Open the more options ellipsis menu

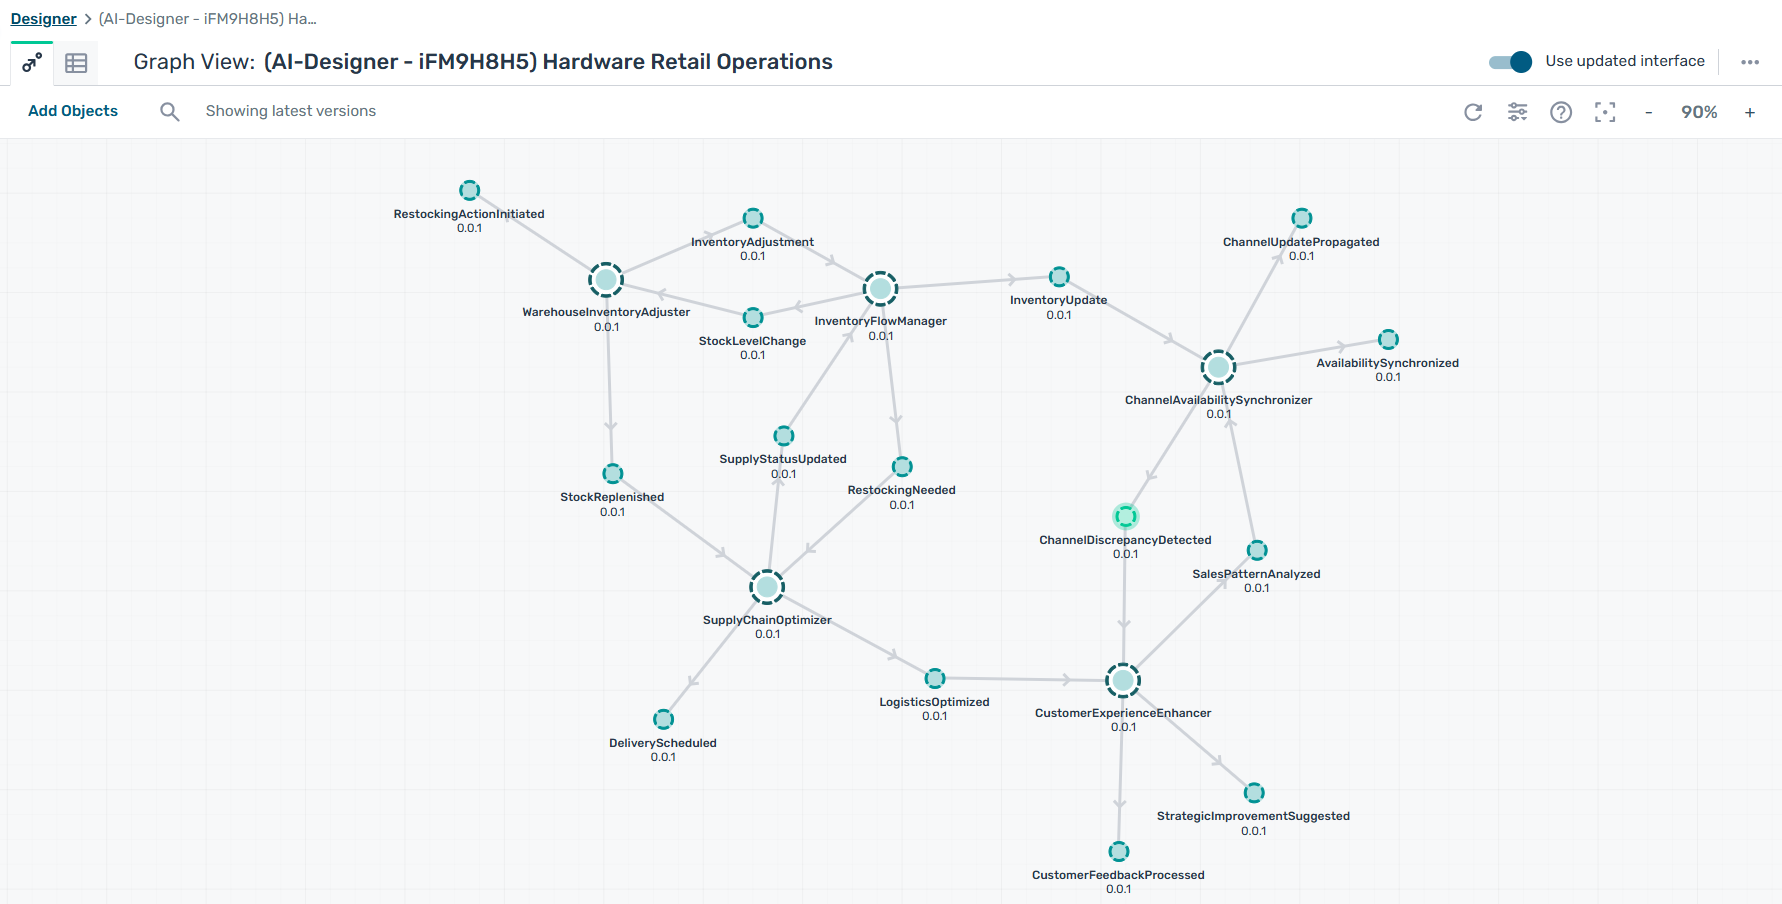point(1749,62)
